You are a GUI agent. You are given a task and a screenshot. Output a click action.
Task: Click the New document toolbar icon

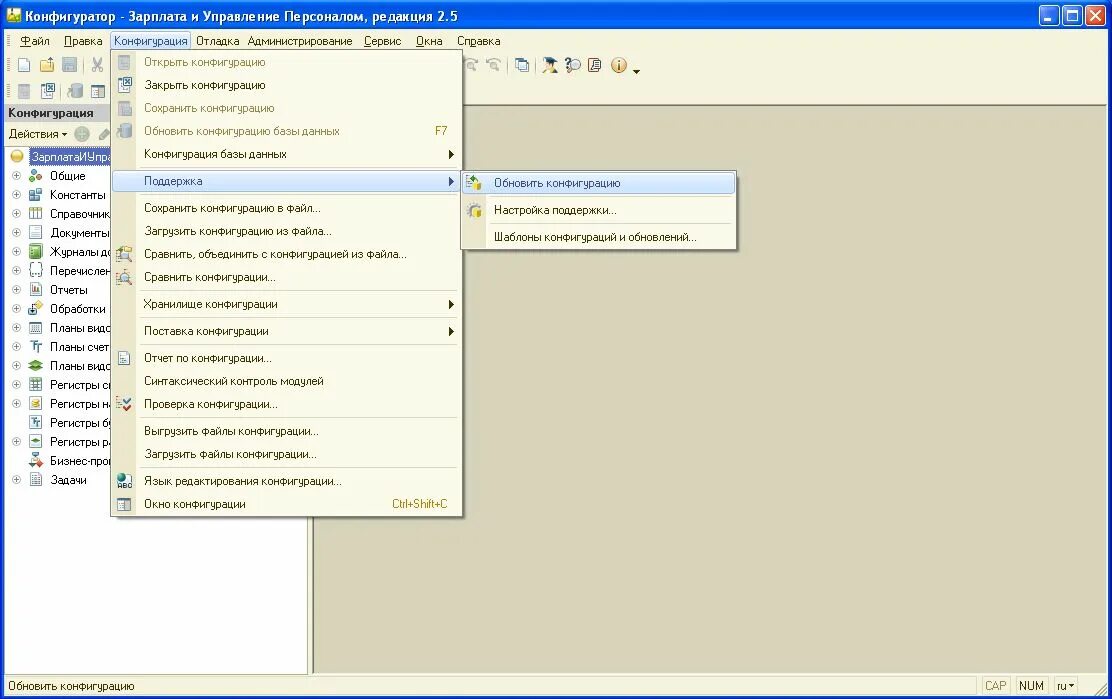pyautogui.click(x=23, y=65)
